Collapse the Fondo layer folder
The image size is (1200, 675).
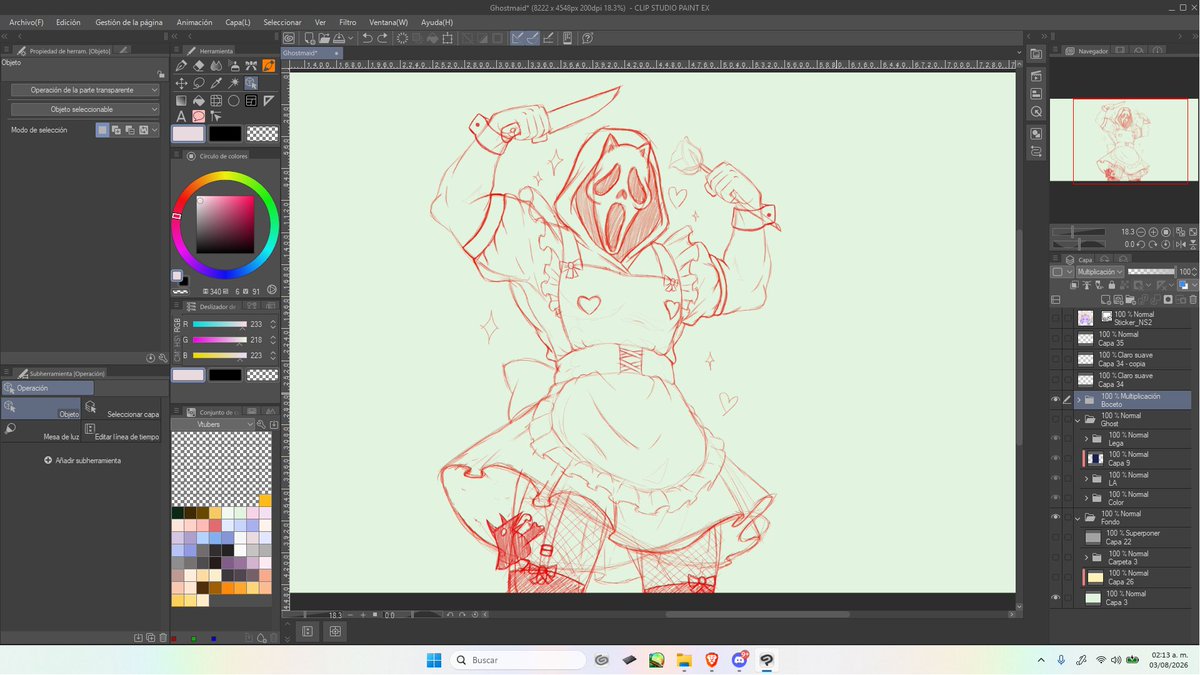point(1079,517)
